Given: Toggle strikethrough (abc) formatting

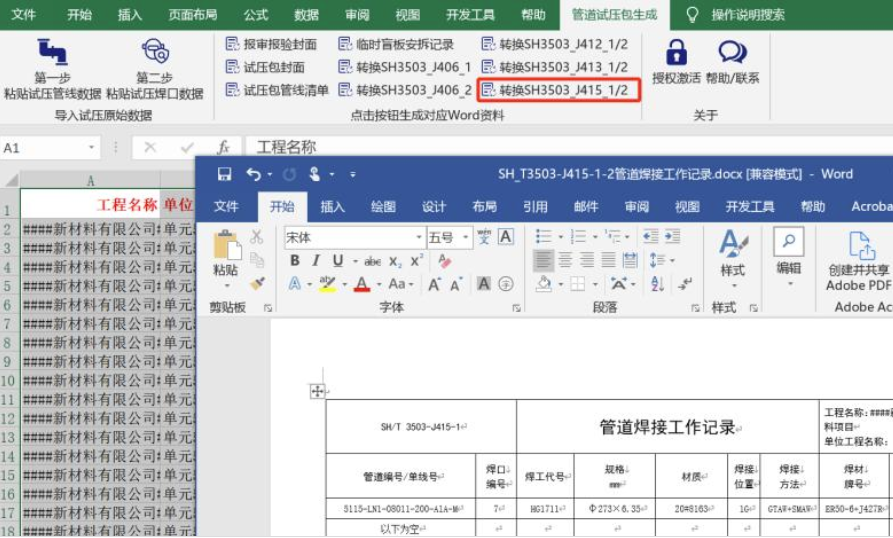Looking at the screenshot, I should click(372, 261).
